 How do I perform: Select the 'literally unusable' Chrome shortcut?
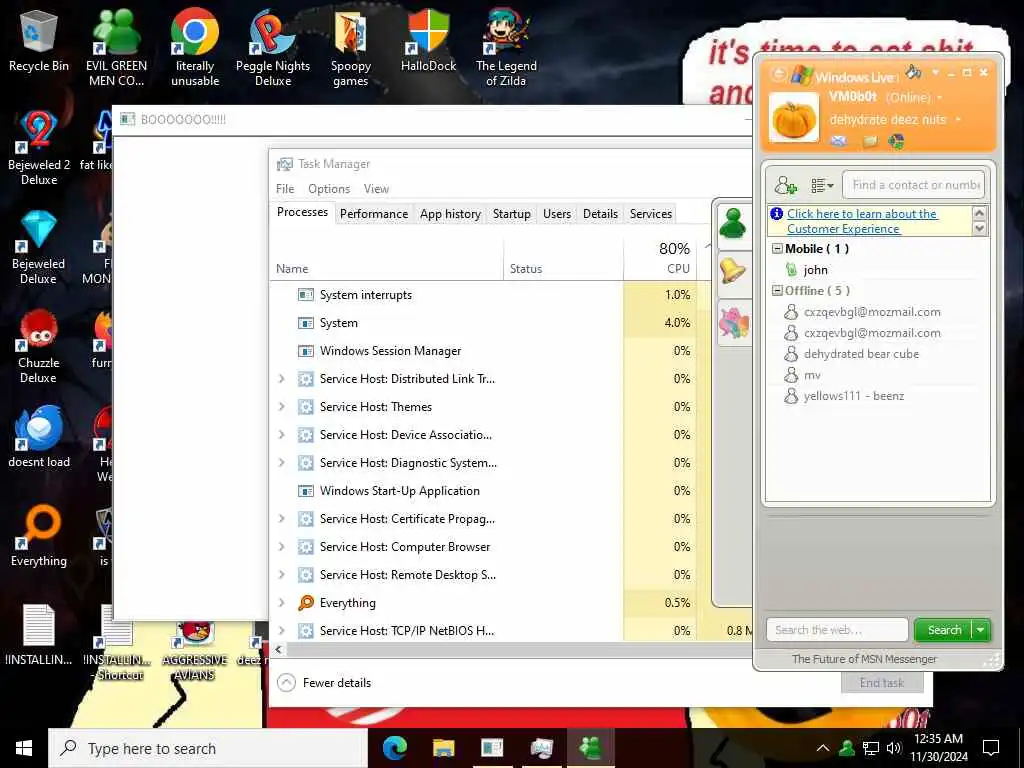coord(195,48)
